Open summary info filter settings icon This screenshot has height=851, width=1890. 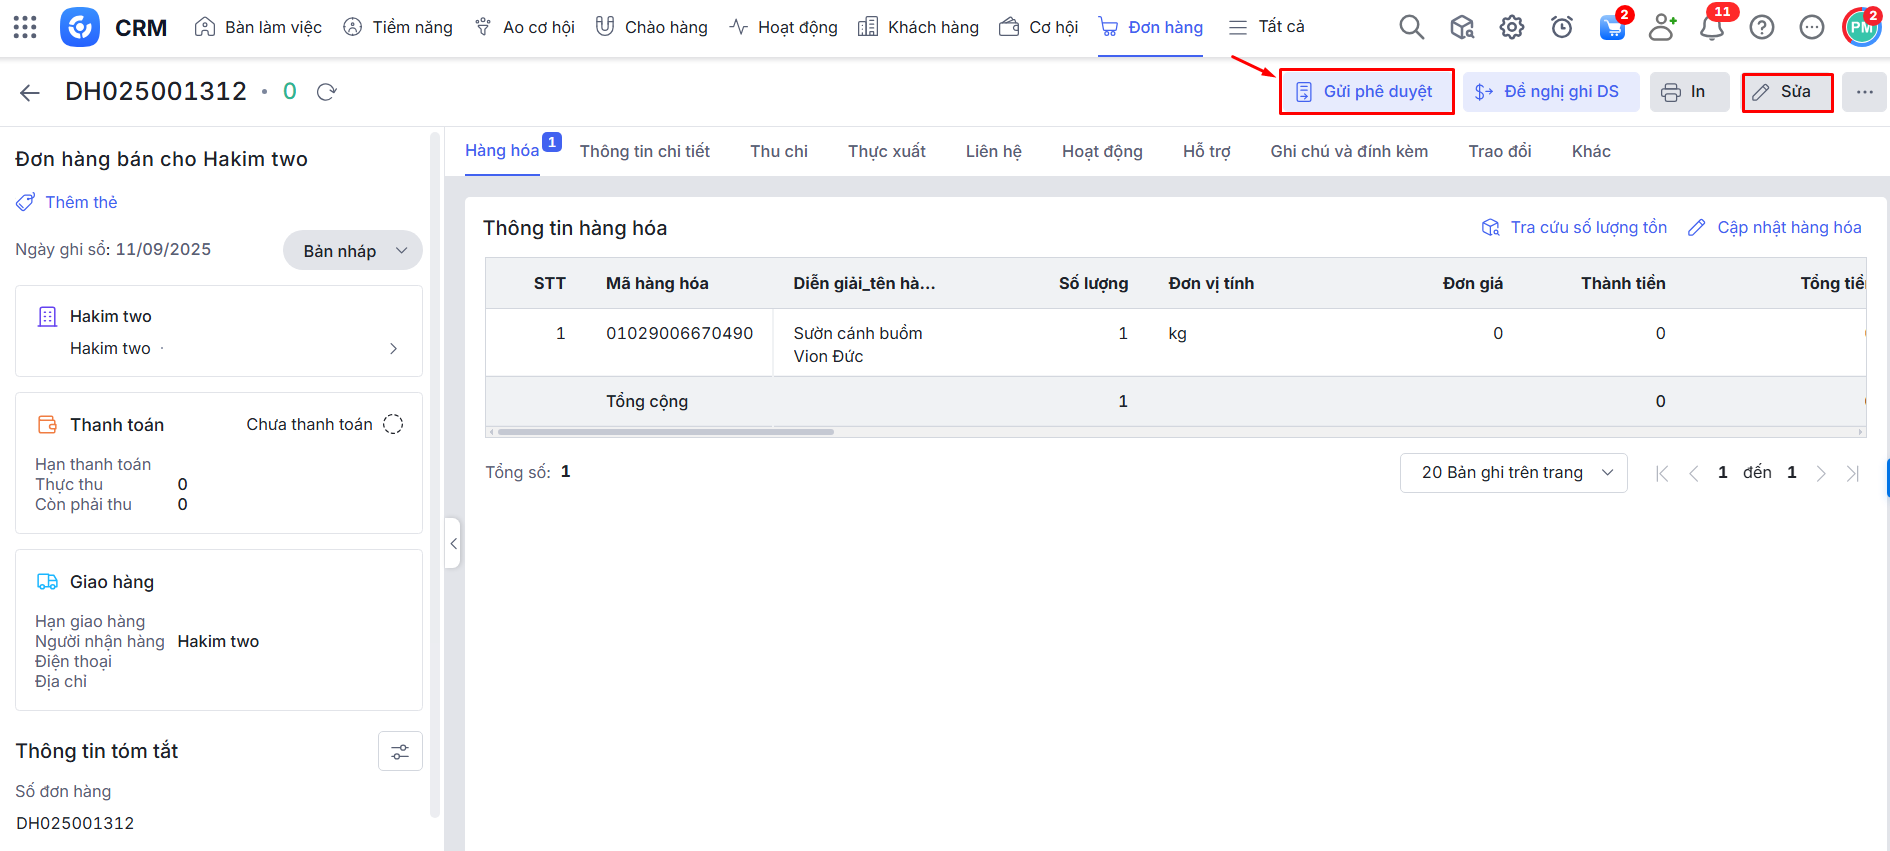click(400, 752)
